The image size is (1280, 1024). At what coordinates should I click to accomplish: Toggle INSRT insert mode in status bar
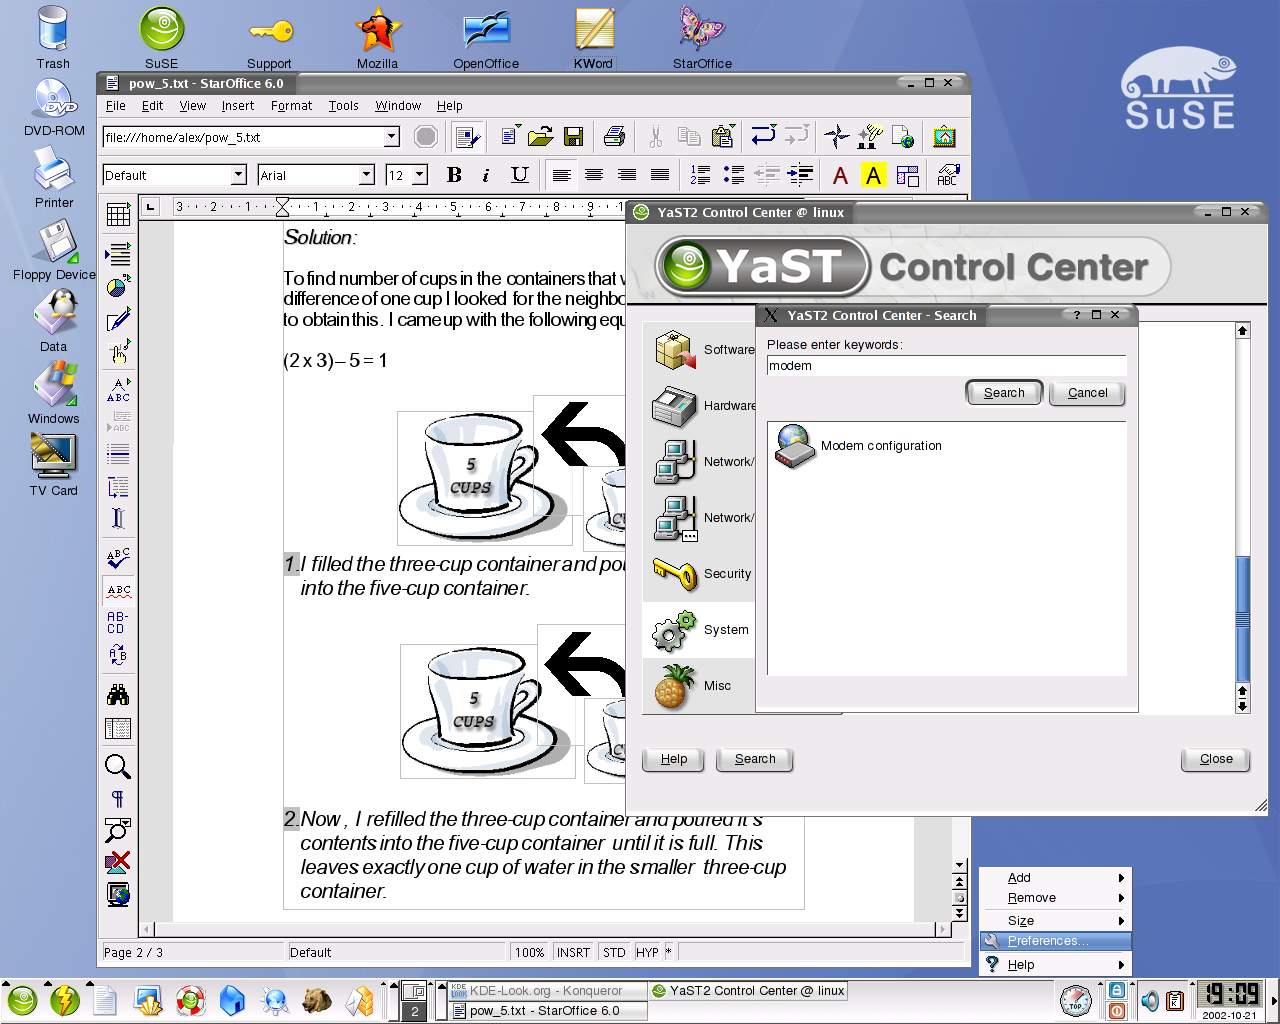point(574,953)
